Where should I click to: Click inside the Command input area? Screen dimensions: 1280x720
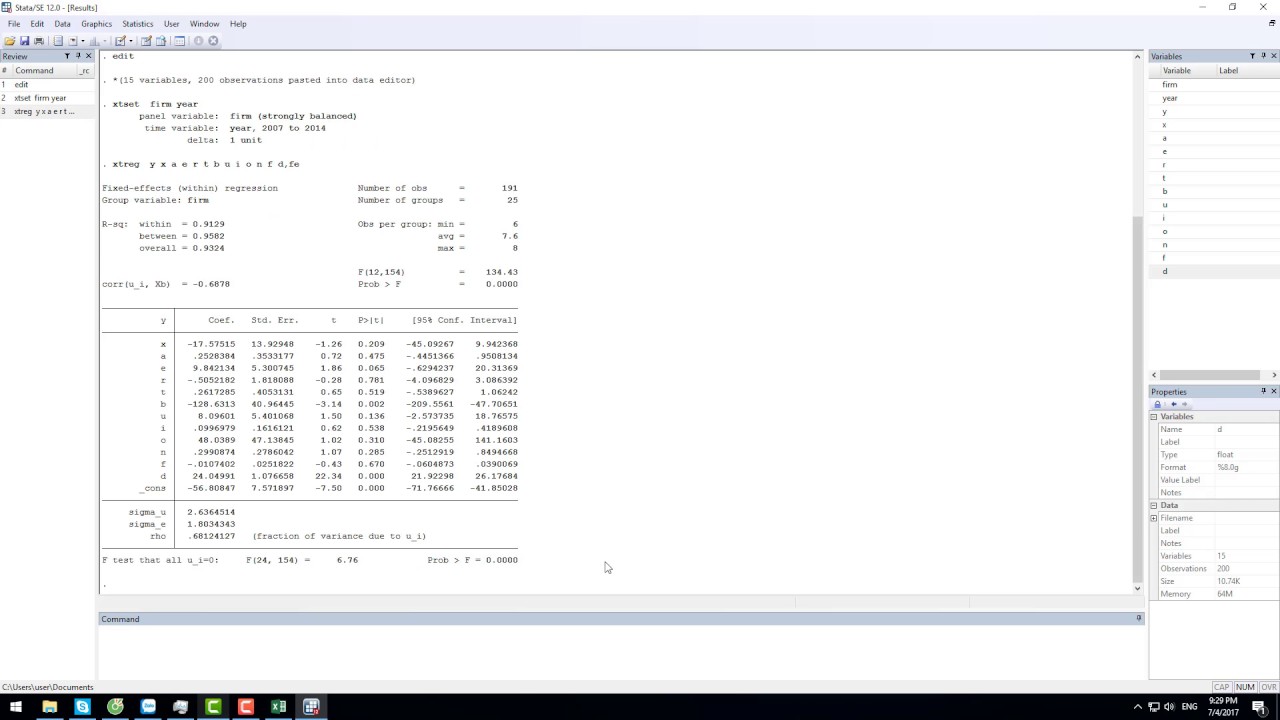click(x=620, y=651)
